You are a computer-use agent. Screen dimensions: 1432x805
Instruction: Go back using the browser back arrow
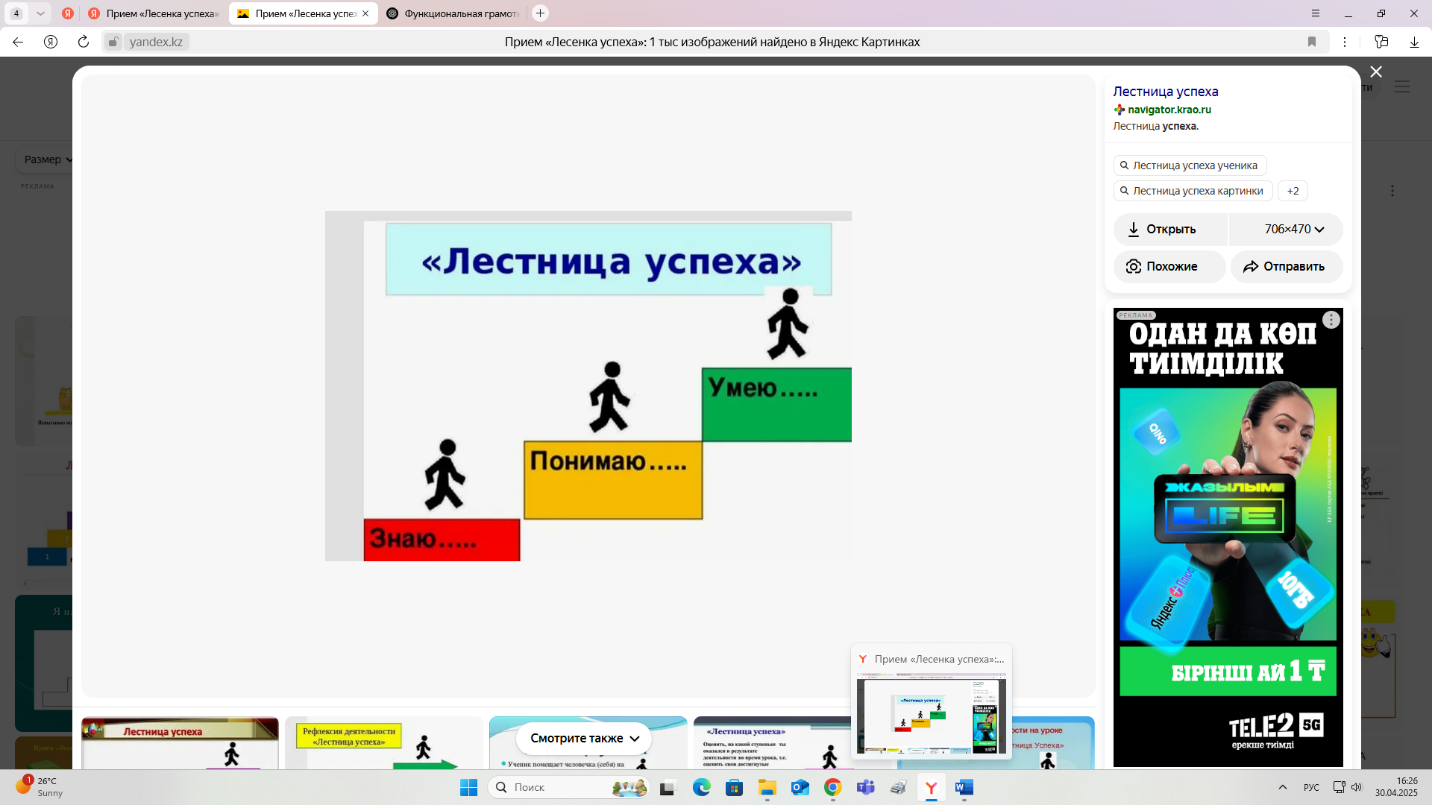tap(17, 42)
